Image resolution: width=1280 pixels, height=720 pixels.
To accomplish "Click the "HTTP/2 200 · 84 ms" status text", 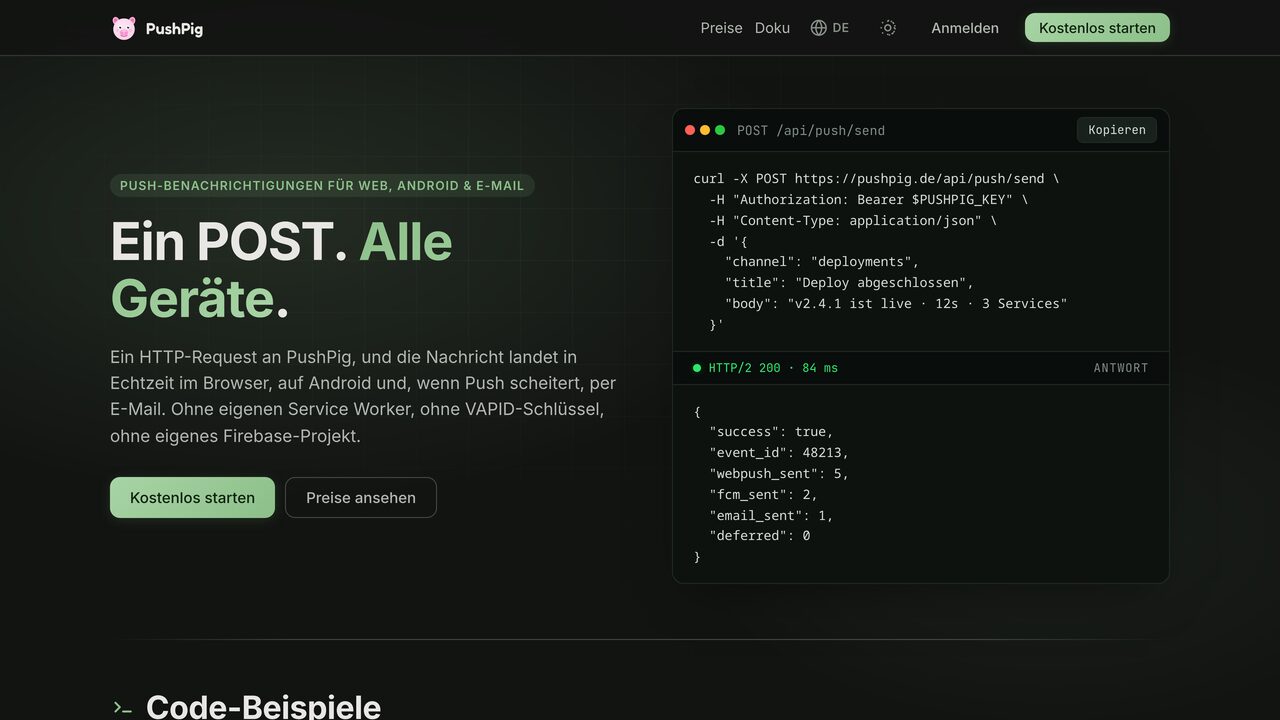I will coord(773,368).
